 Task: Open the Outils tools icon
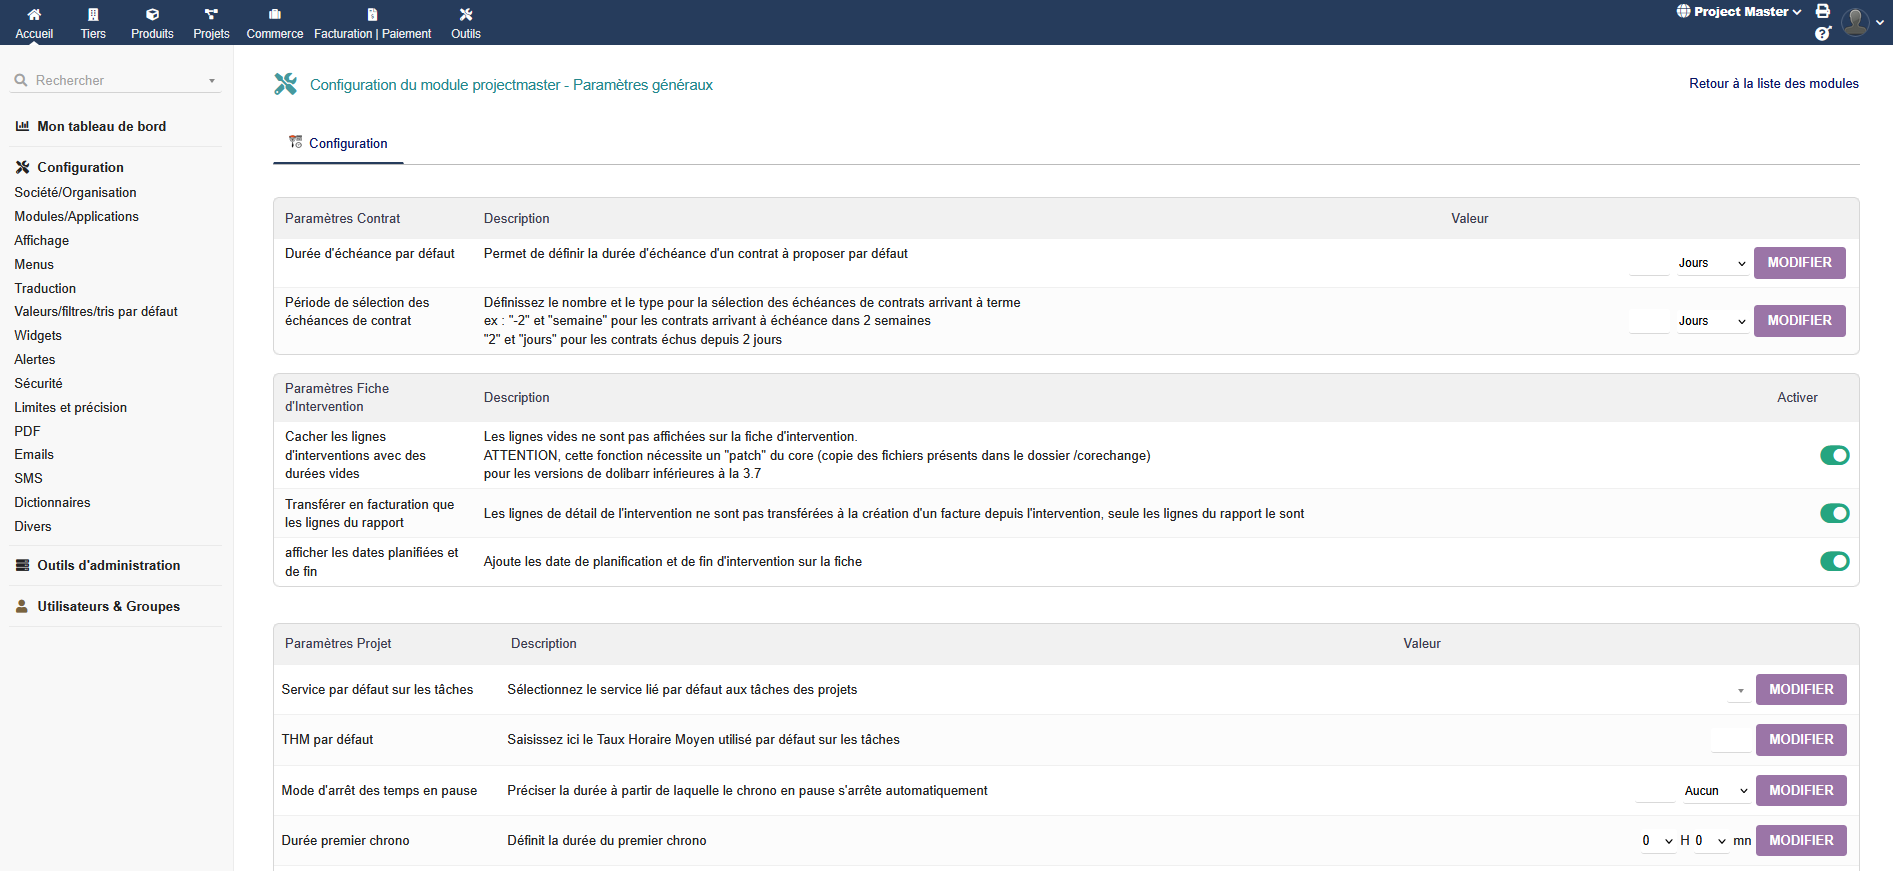[x=466, y=15]
